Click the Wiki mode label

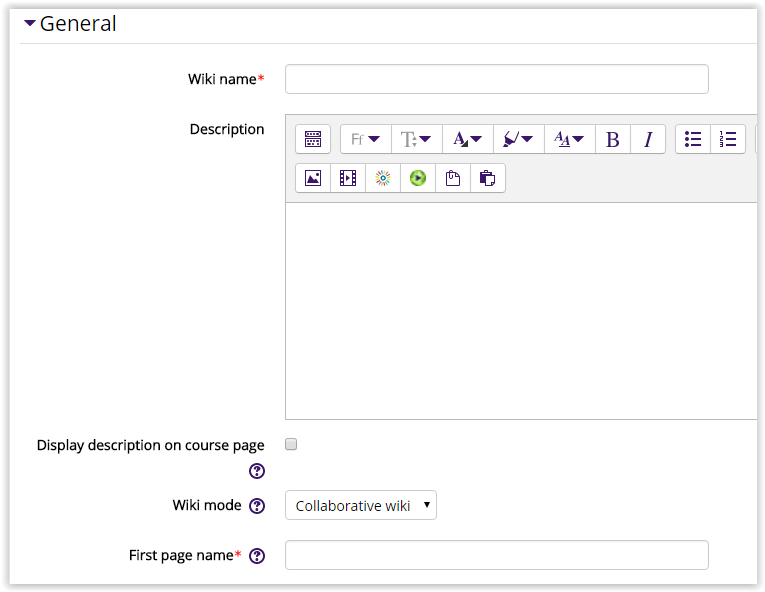pos(207,505)
